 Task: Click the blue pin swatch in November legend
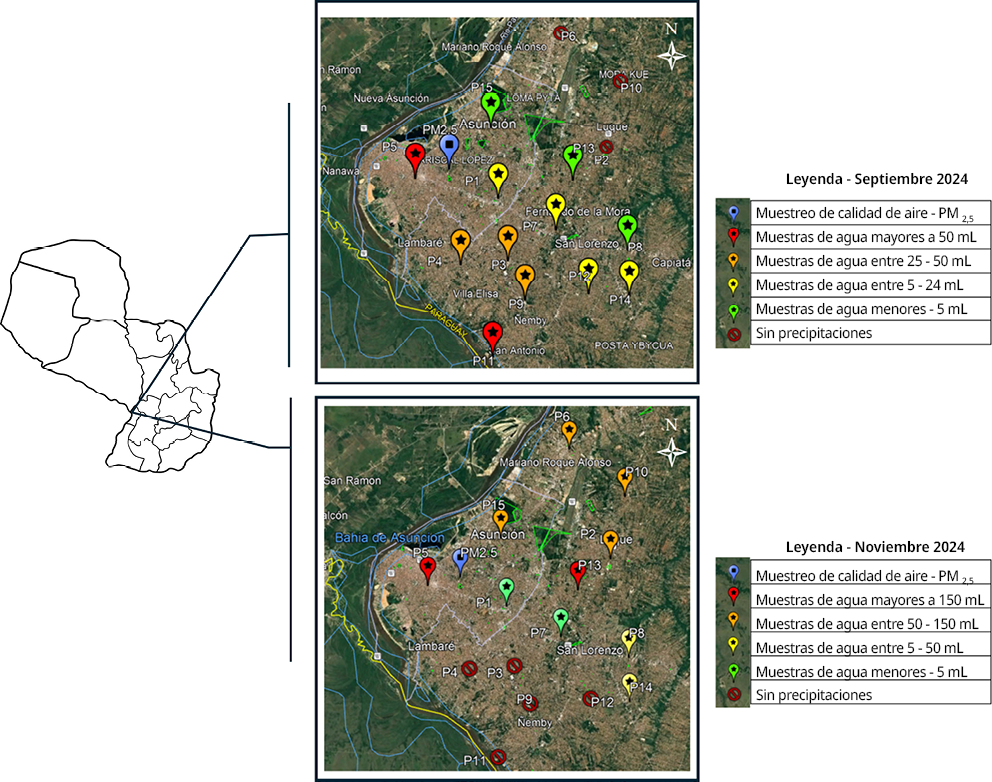[734, 575]
